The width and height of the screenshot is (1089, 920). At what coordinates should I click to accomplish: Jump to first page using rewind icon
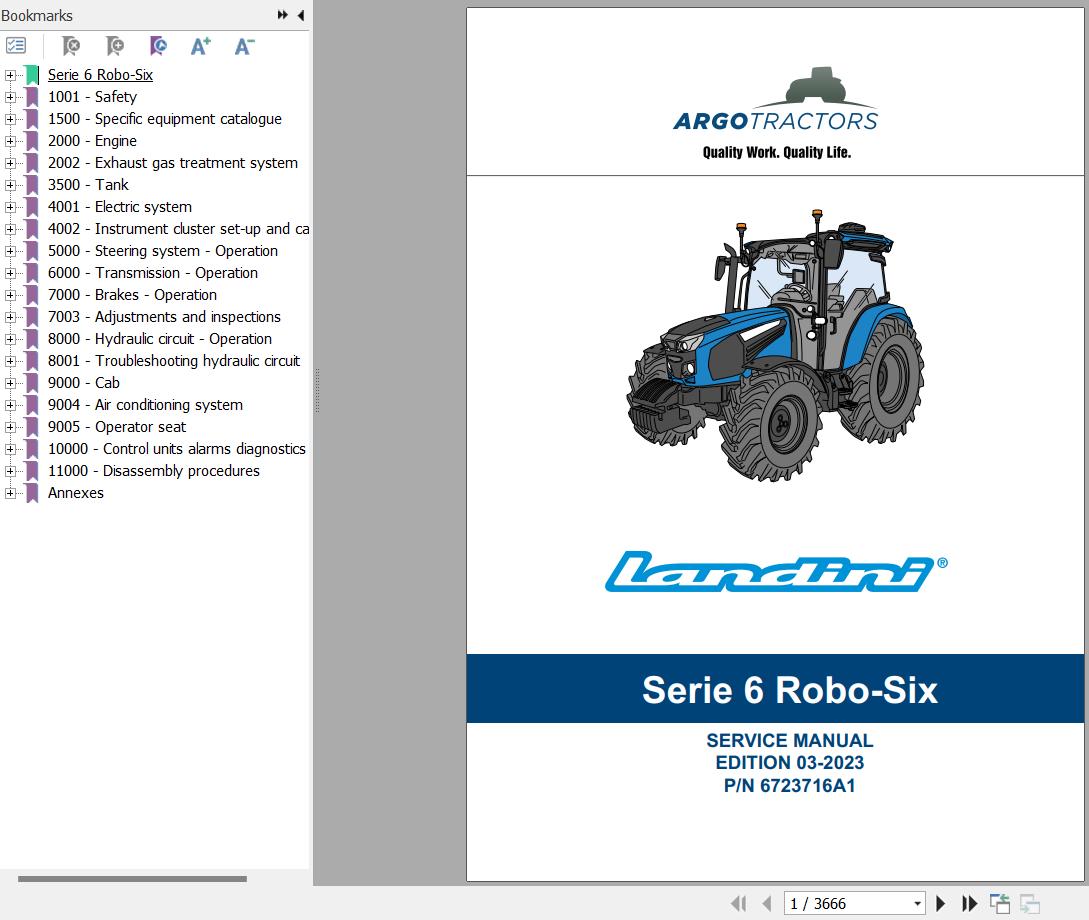(740, 903)
